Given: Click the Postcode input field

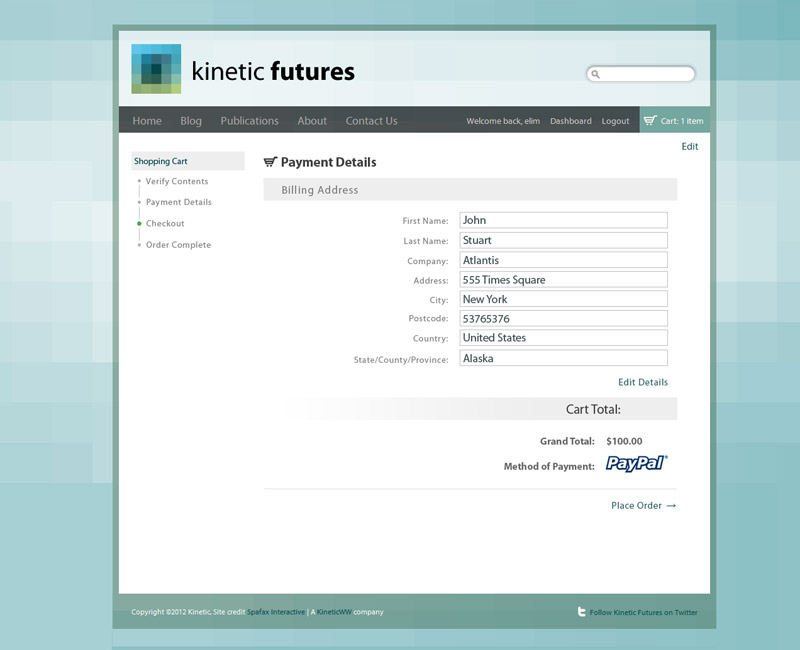Looking at the screenshot, I should pyautogui.click(x=563, y=319).
